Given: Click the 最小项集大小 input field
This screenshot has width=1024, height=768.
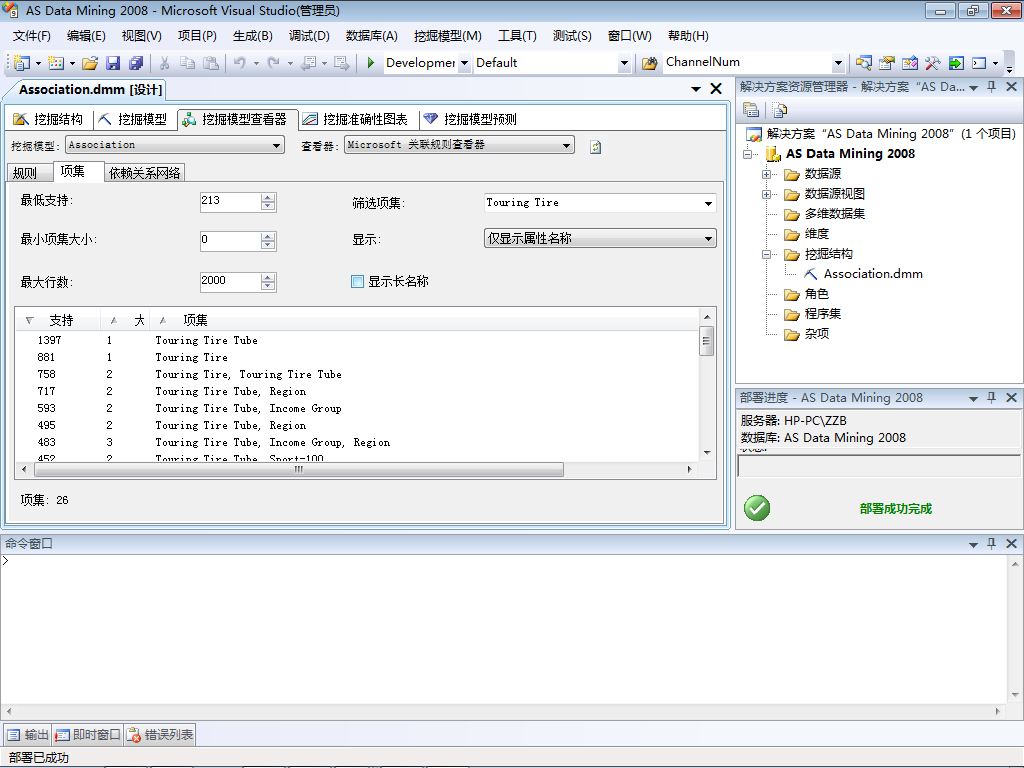Looking at the screenshot, I should tap(230, 240).
